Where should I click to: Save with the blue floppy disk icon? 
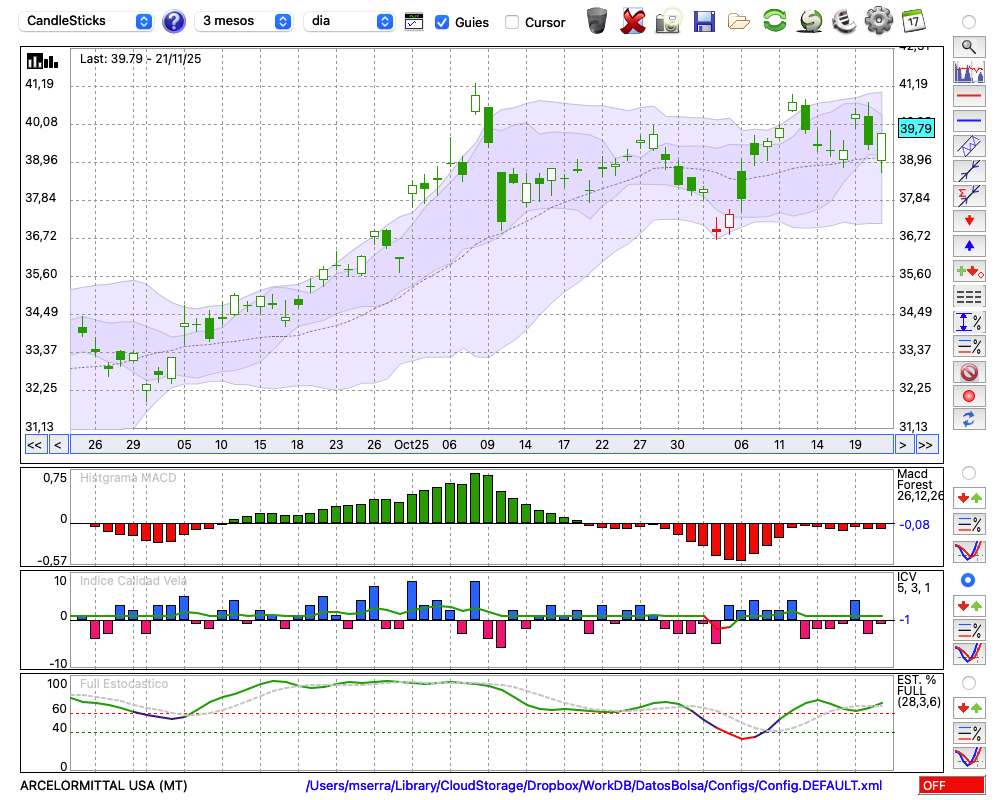[704, 21]
